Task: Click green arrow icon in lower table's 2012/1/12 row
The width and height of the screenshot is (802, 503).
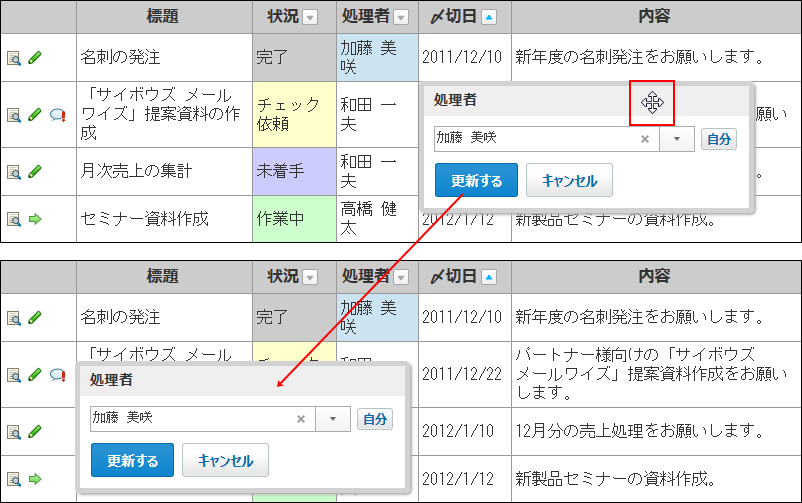Action: click(x=35, y=479)
